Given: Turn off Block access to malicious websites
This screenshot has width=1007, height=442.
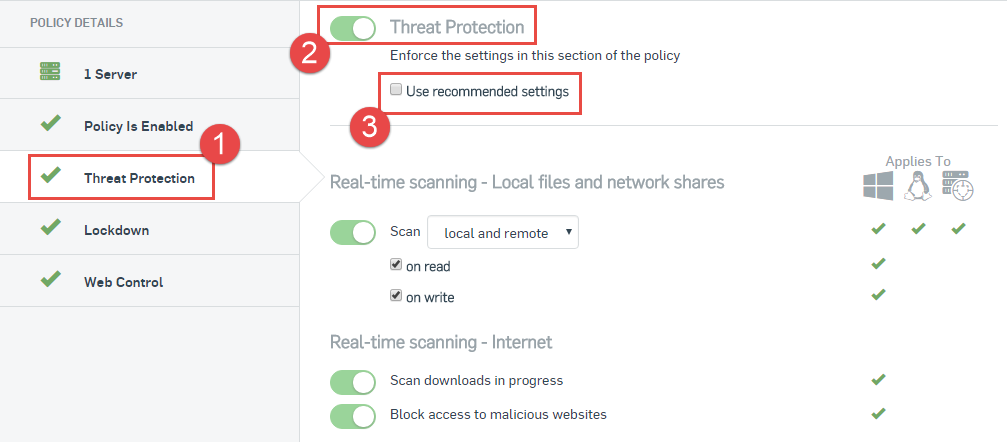Looking at the screenshot, I should pos(353,416).
